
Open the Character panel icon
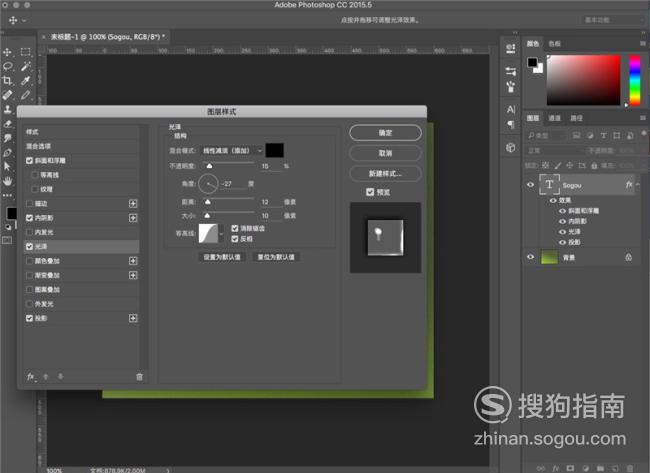tap(511, 109)
